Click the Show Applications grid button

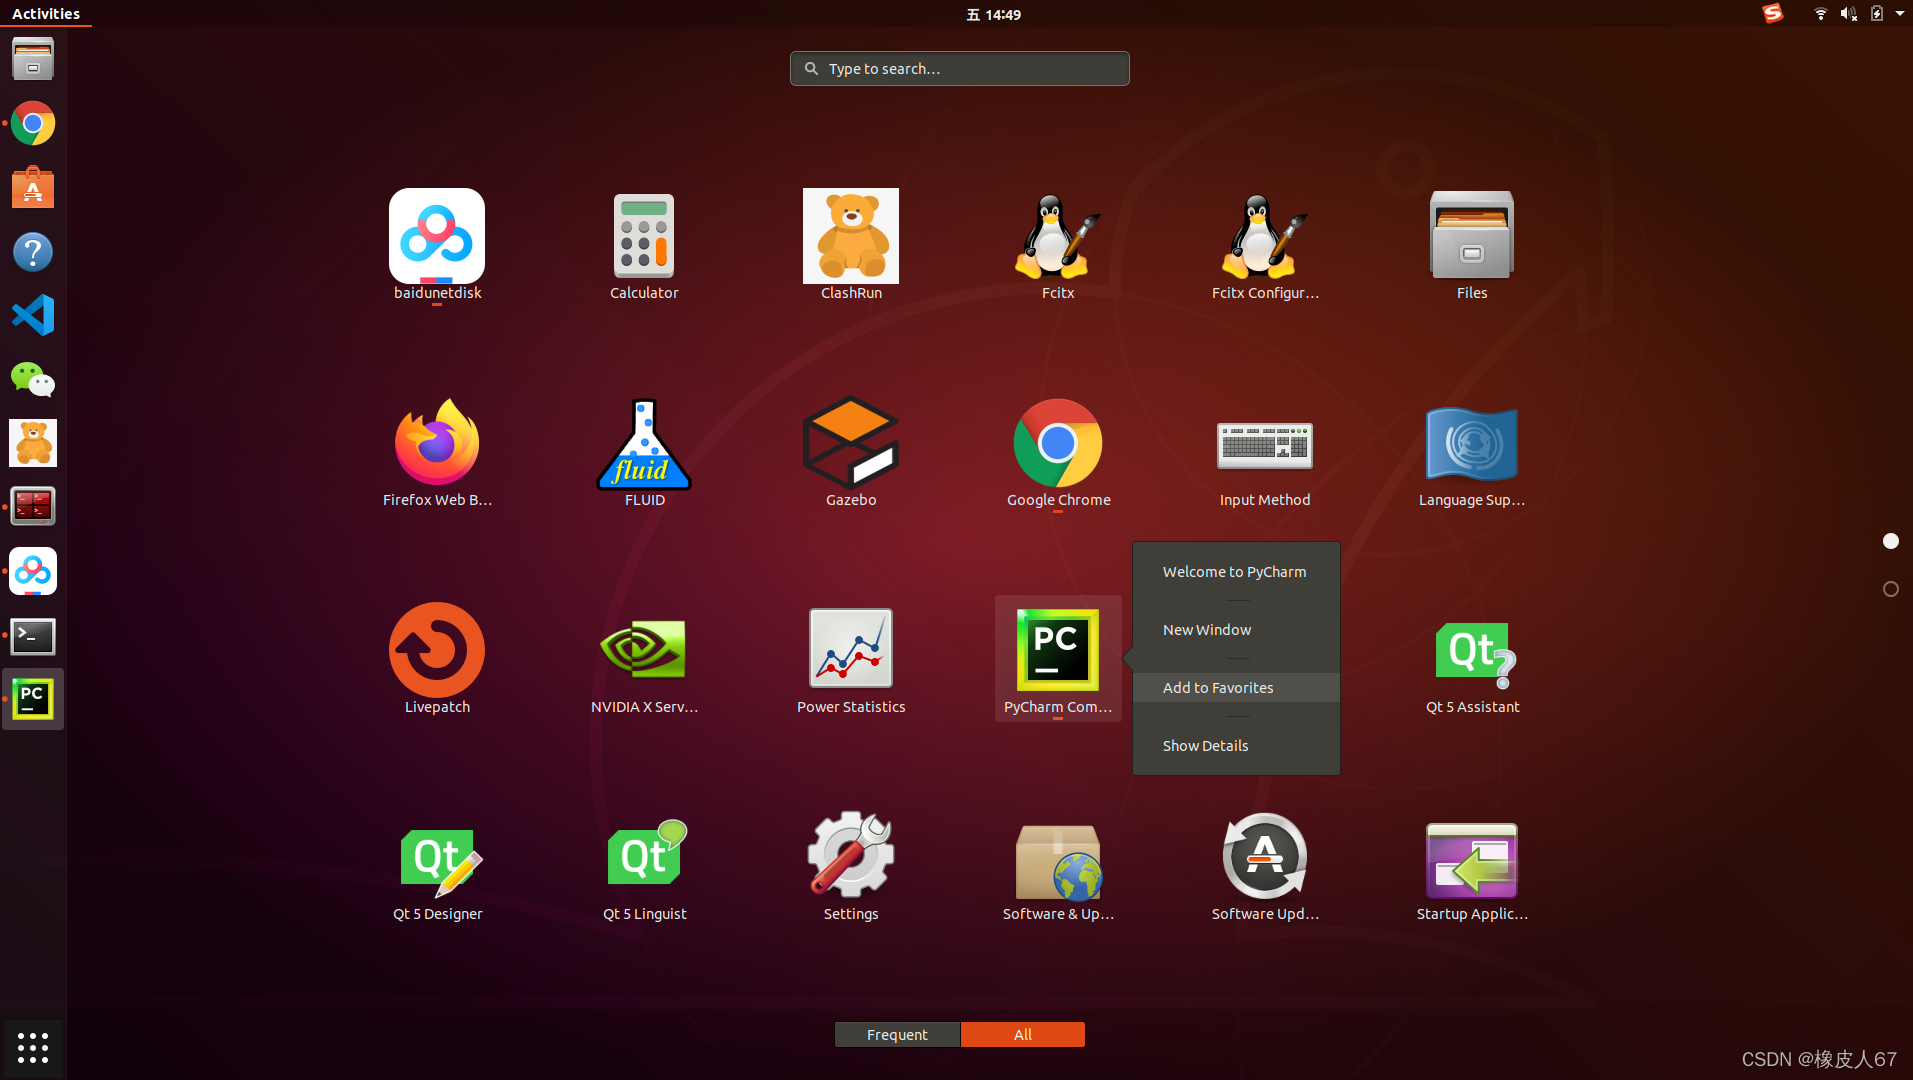coord(33,1047)
